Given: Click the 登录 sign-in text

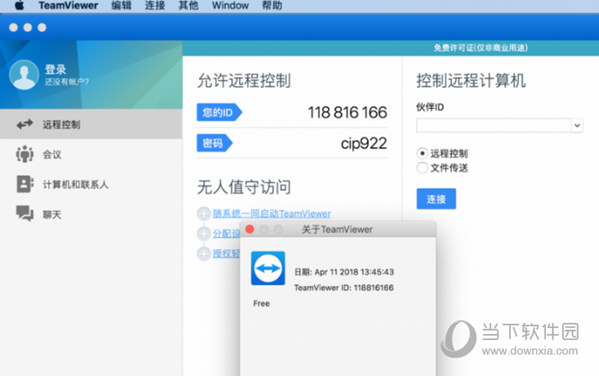Looking at the screenshot, I should pos(56,69).
